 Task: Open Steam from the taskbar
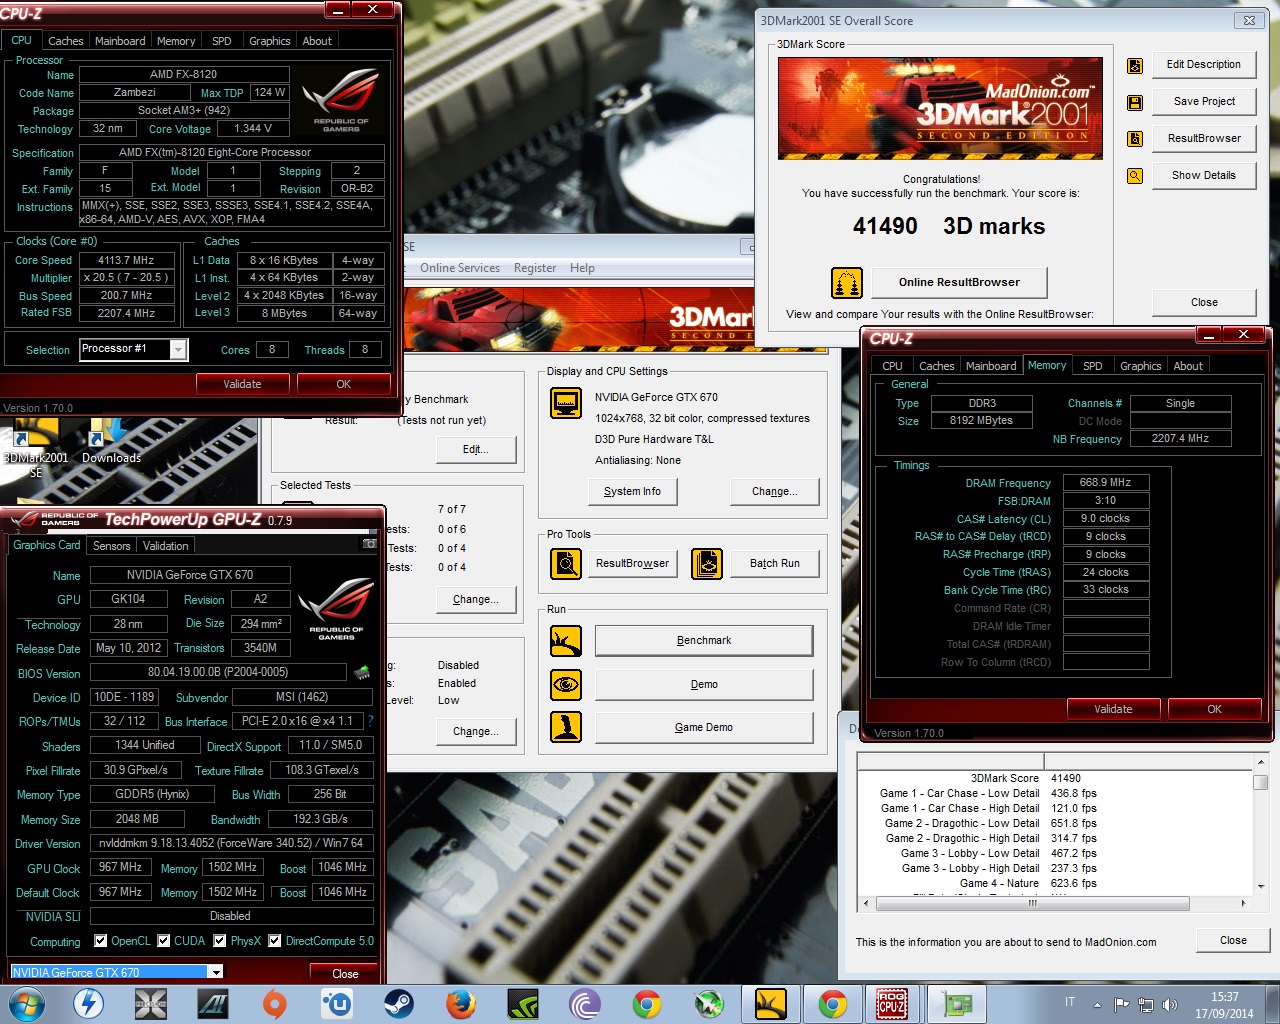click(399, 1004)
